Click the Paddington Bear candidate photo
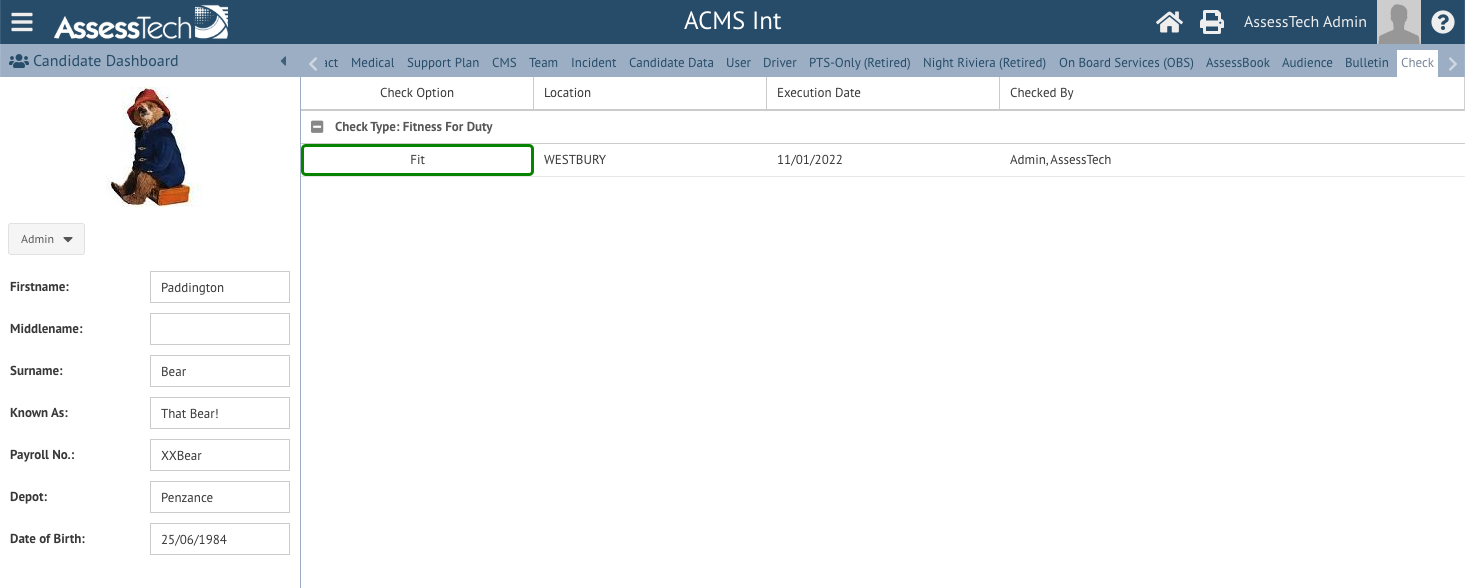This screenshot has height=588, width=1465. click(x=150, y=147)
